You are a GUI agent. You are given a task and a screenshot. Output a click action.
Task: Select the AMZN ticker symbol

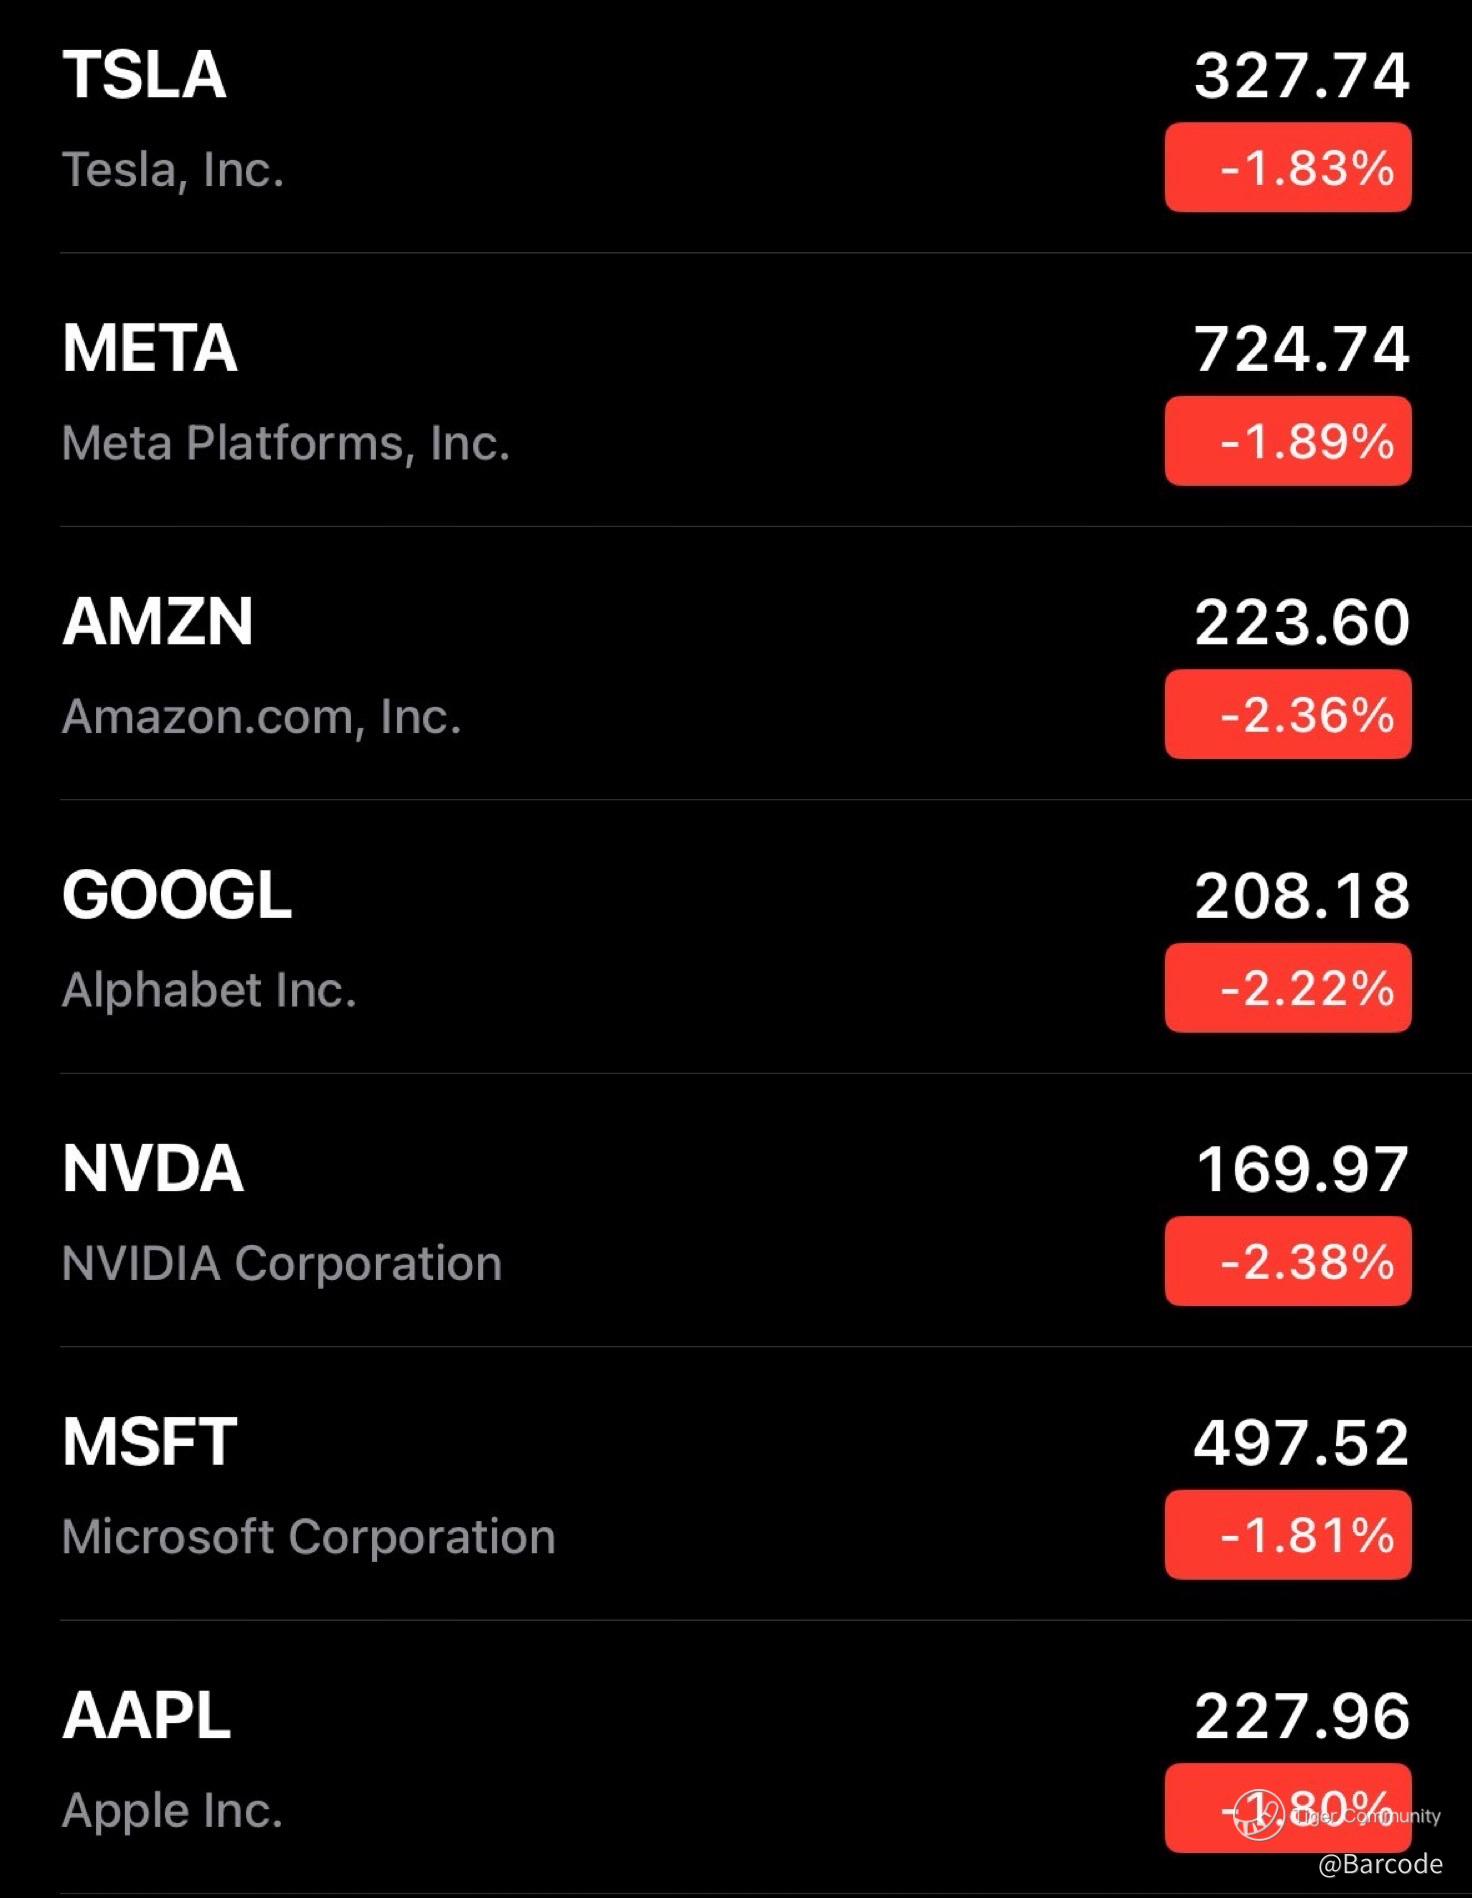158,621
